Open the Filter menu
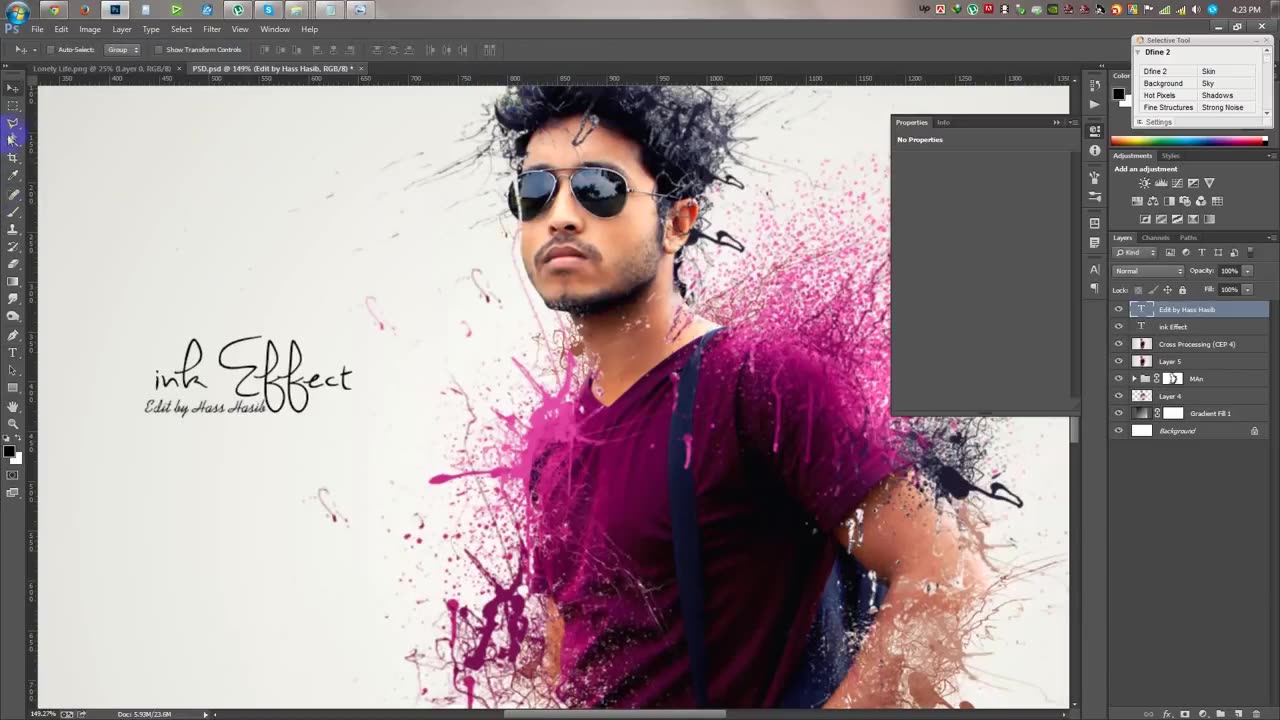The image size is (1280, 720). 212,29
